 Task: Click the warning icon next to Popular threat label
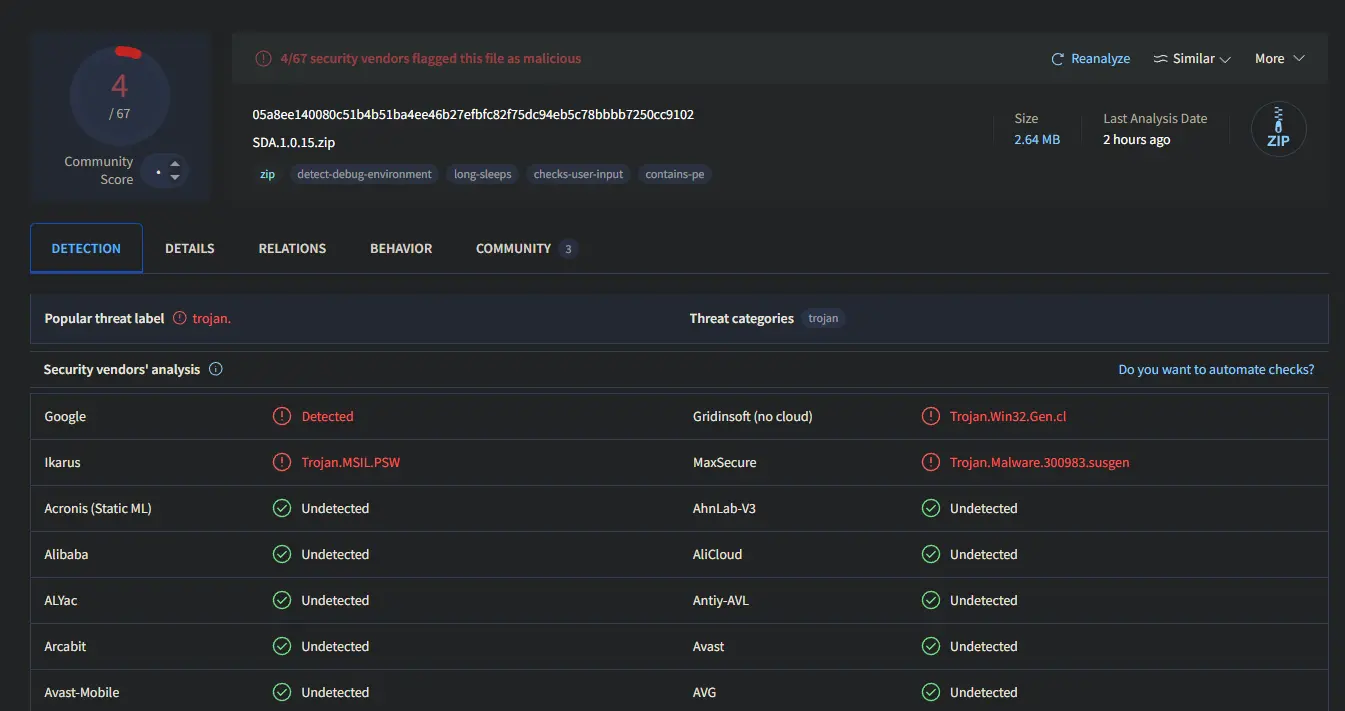point(180,318)
